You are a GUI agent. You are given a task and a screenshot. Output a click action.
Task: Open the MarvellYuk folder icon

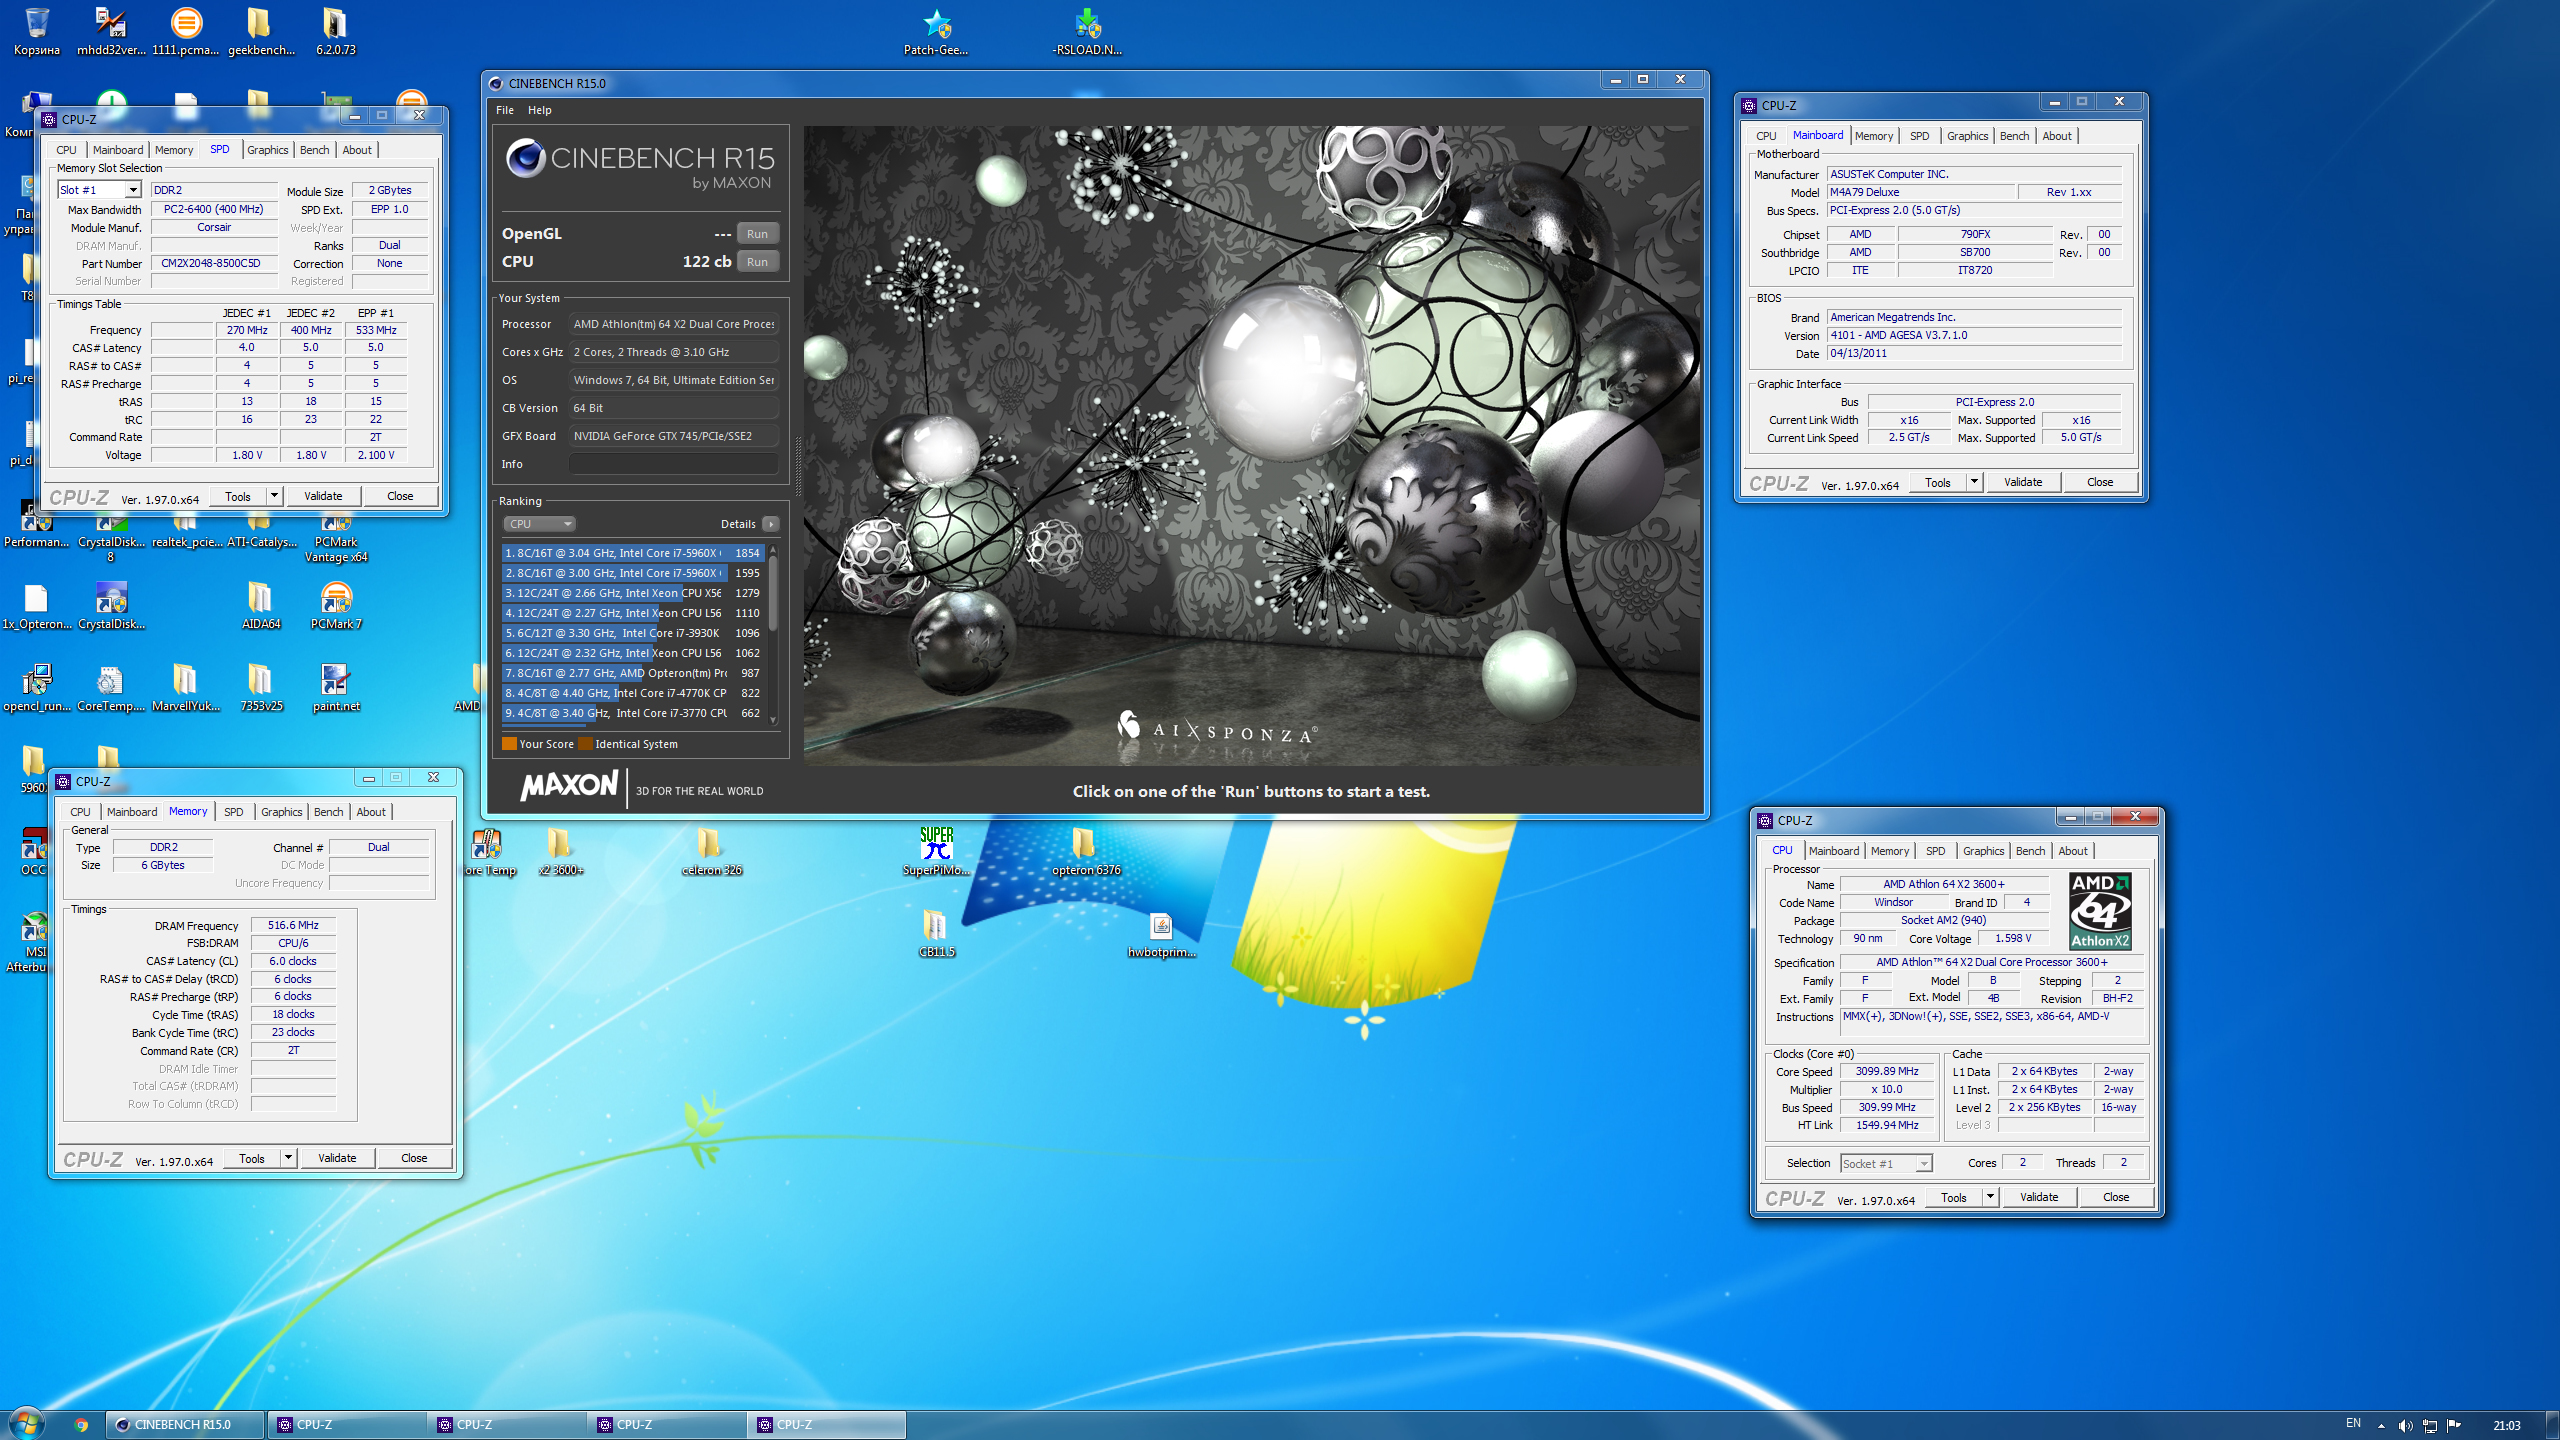coord(186,687)
